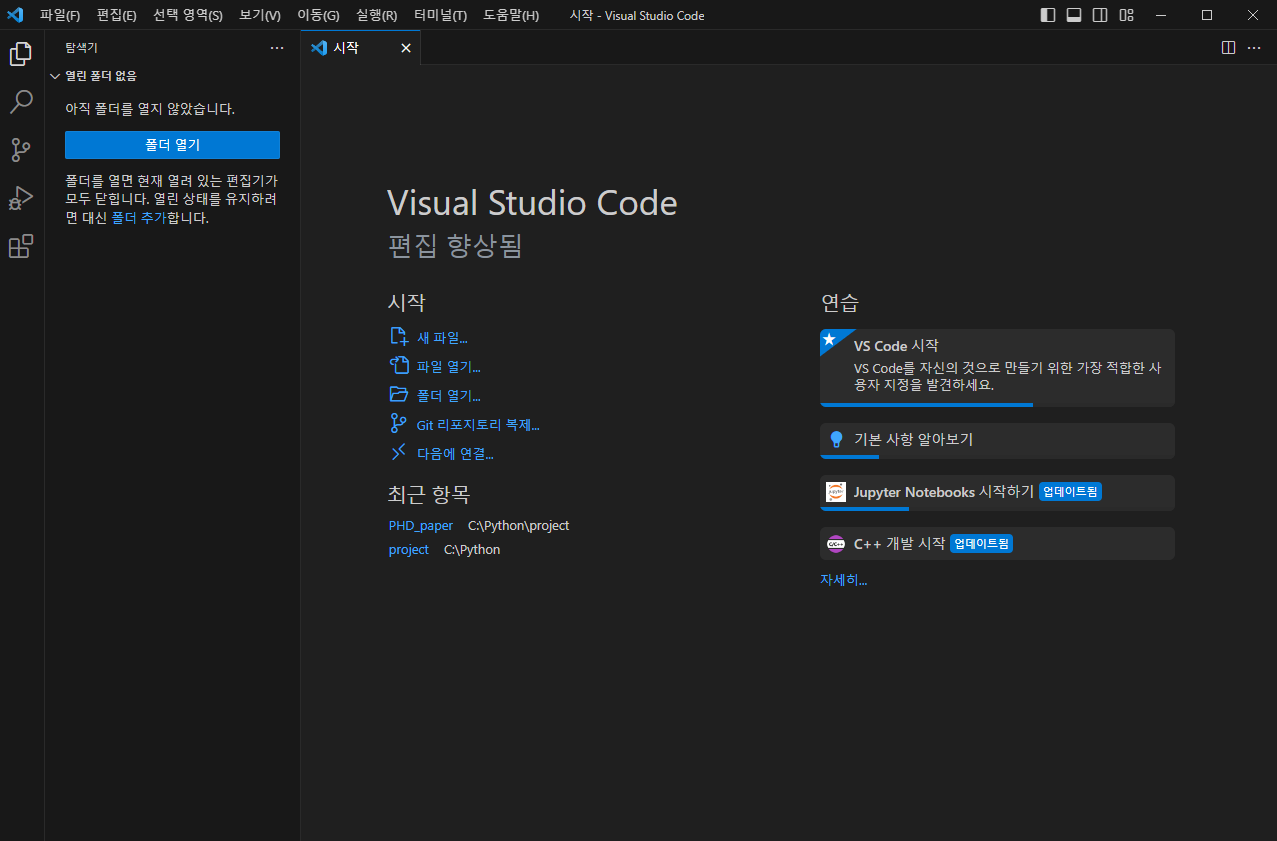This screenshot has height=841, width=1277.
Task: Click the C++ logo icon
Action: 836,544
